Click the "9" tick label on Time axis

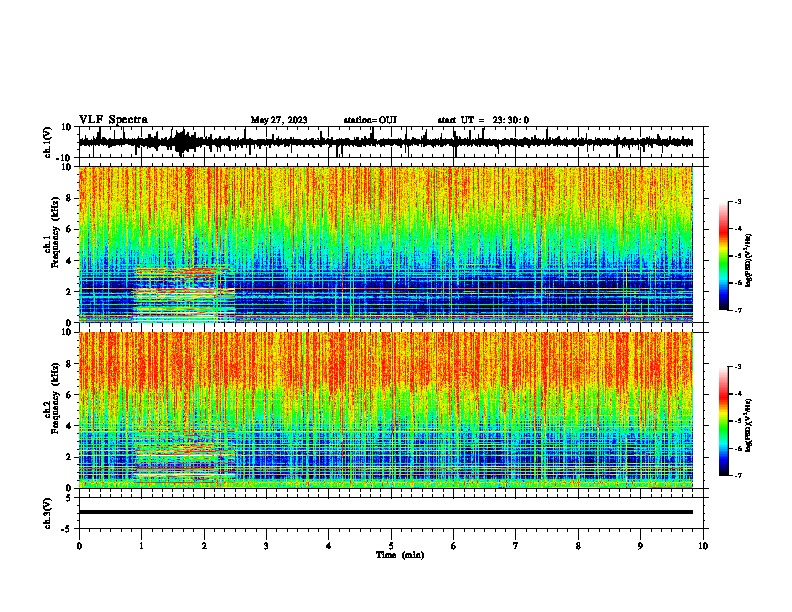click(640, 546)
